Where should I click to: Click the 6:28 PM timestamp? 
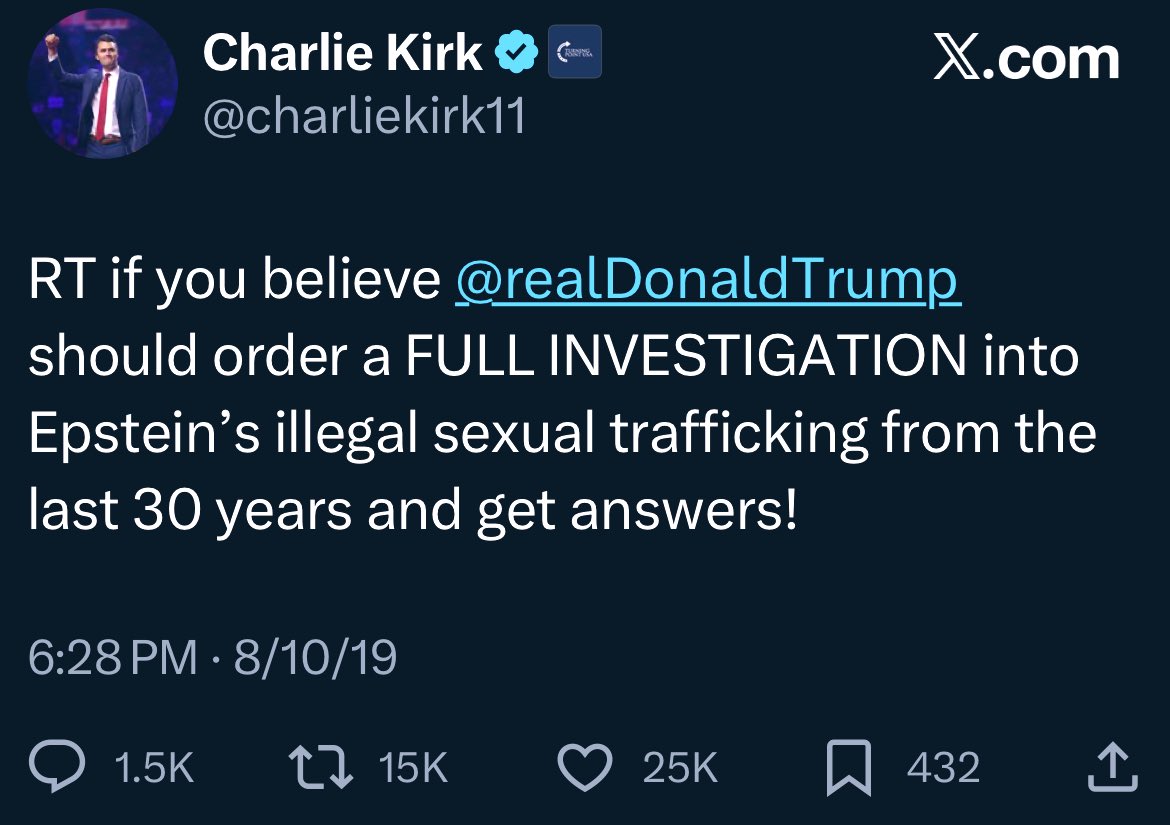(x=113, y=657)
